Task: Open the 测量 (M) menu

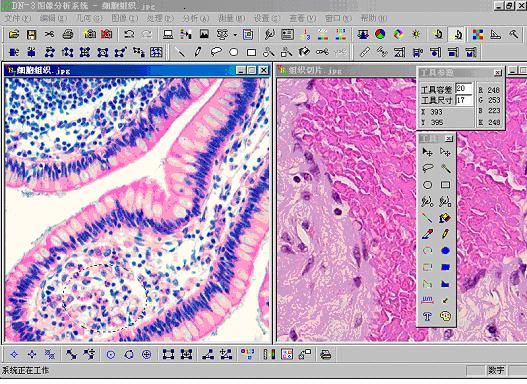Action: click(x=231, y=18)
